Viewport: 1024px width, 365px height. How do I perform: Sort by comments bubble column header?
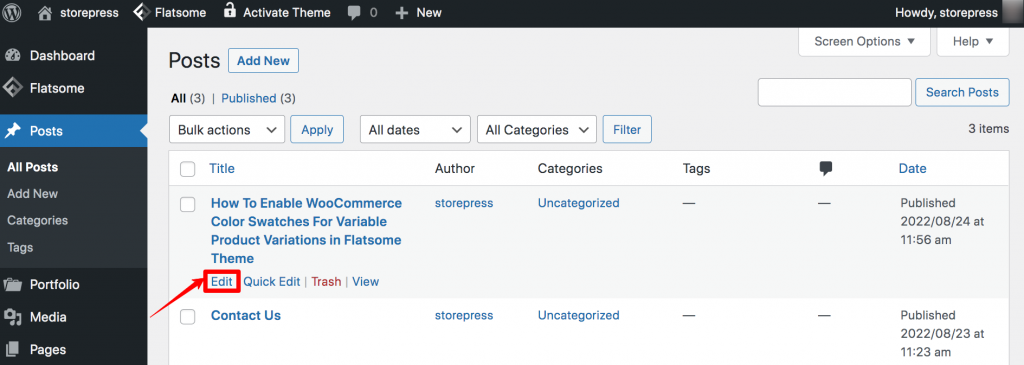(825, 168)
